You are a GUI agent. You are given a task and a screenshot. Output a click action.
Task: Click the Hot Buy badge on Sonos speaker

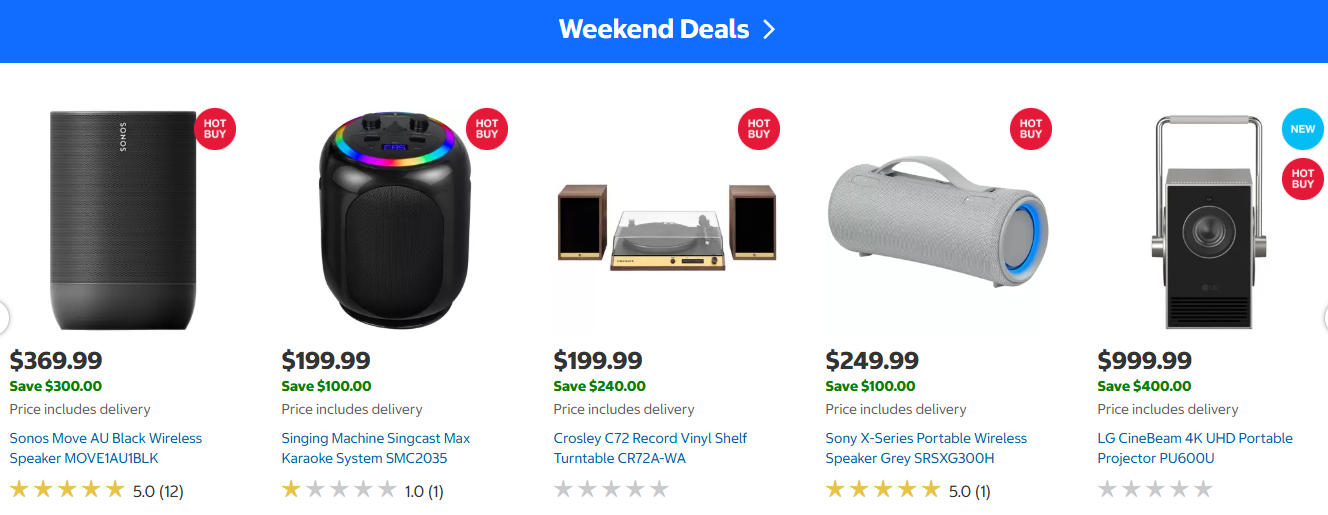215,128
